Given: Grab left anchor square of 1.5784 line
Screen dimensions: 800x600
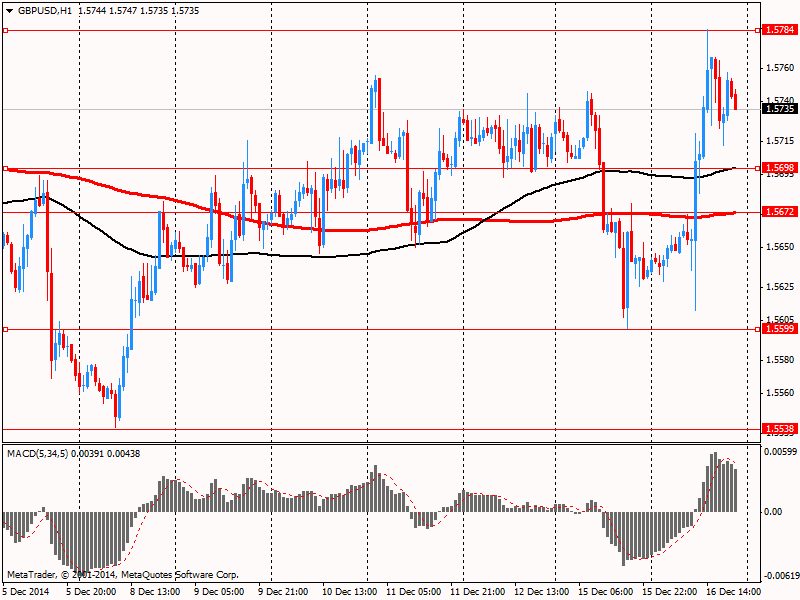Looking at the screenshot, I should point(5,31).
